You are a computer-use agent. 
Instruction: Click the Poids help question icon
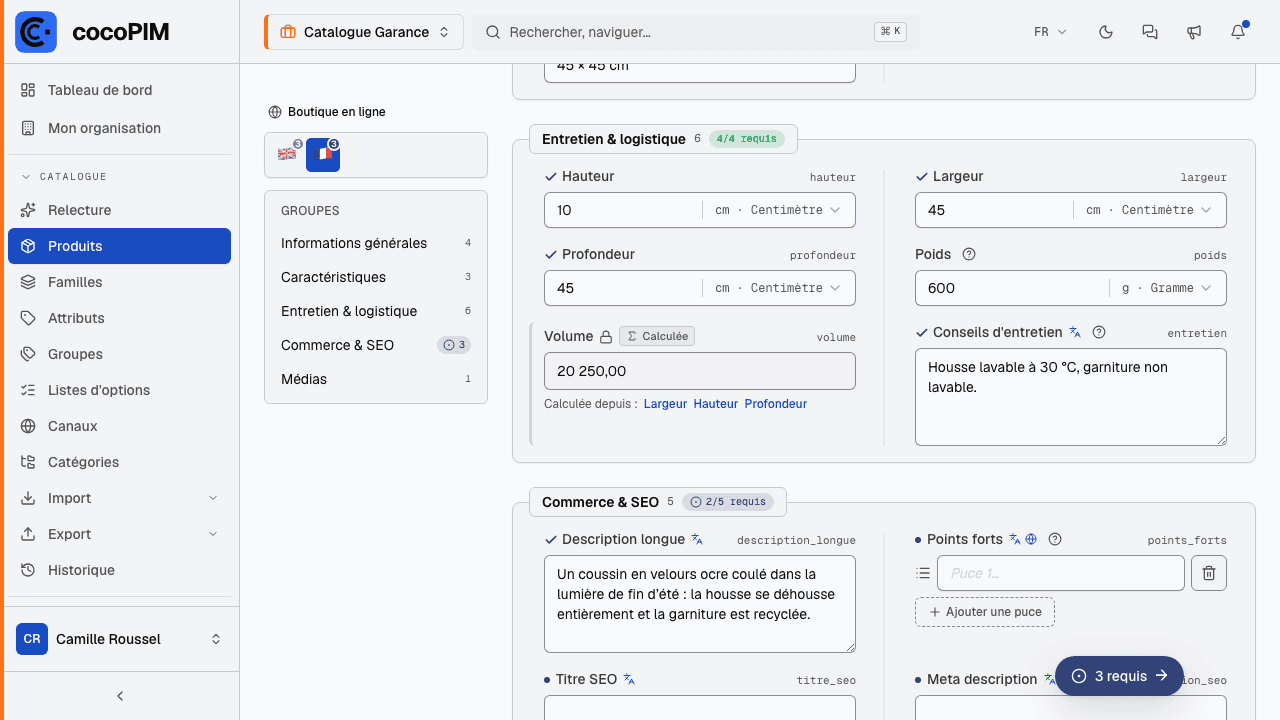(x=968, y=254)
